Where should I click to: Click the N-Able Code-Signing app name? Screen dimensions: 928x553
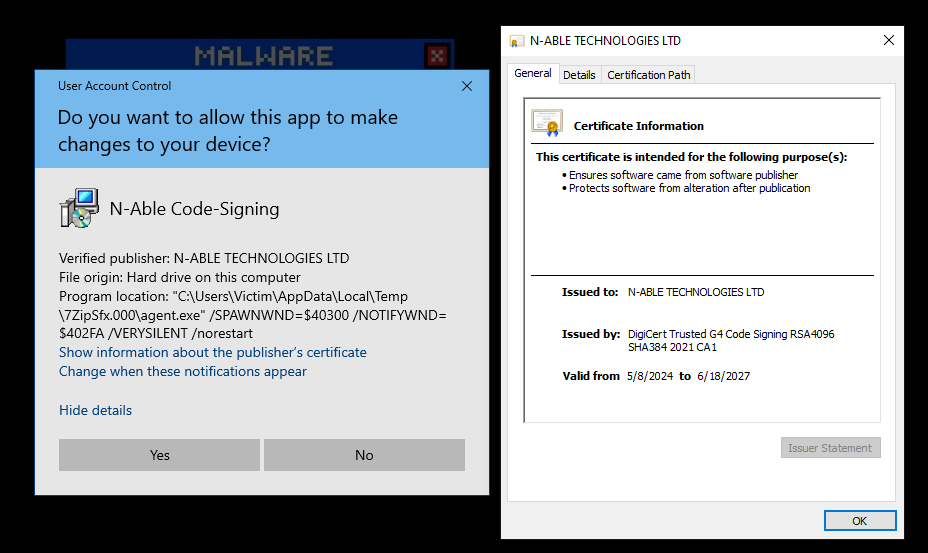pos(195,208)
